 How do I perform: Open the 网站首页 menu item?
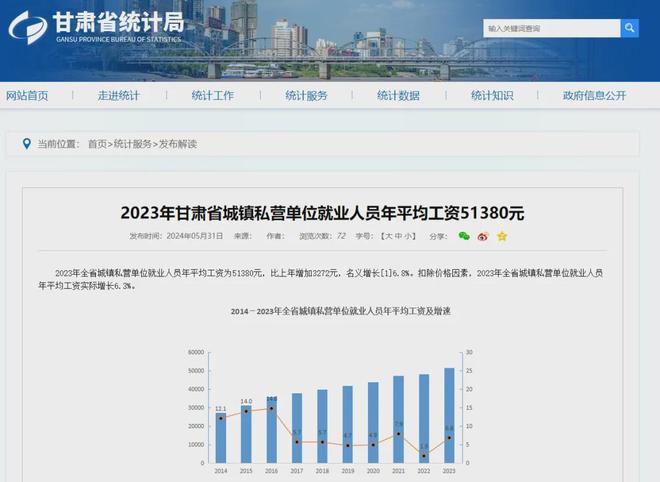[27, 96]
